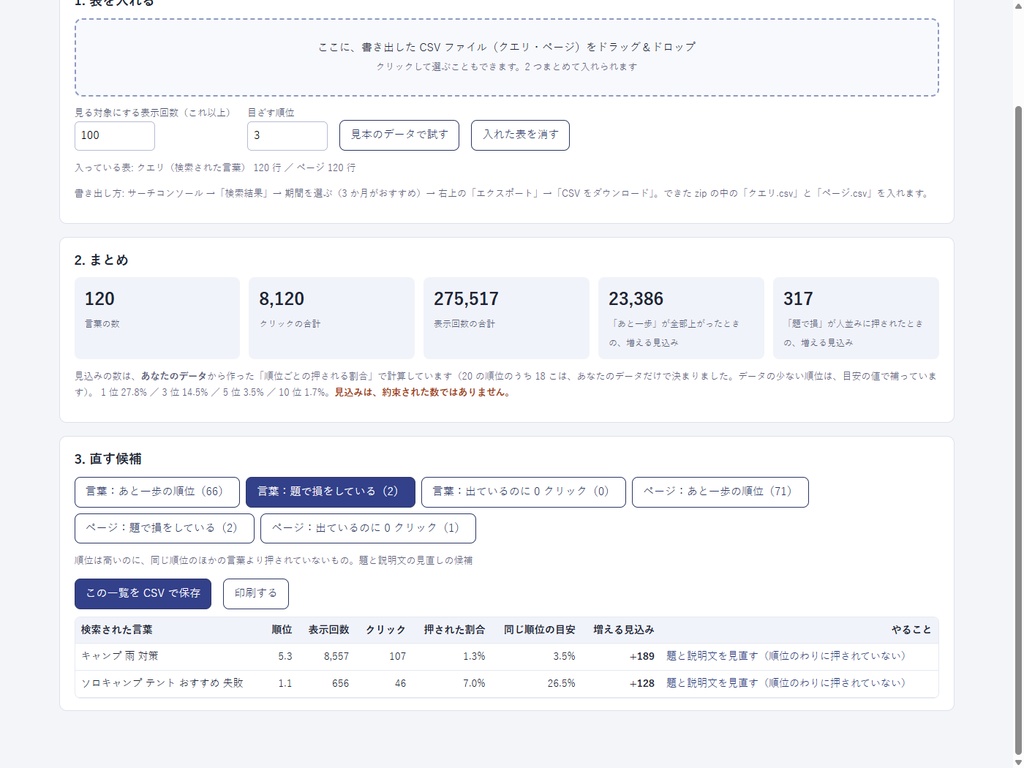This screenshot has width=1024, height=768.
Task: Click the クリック column header
Action: pos(385,630)
